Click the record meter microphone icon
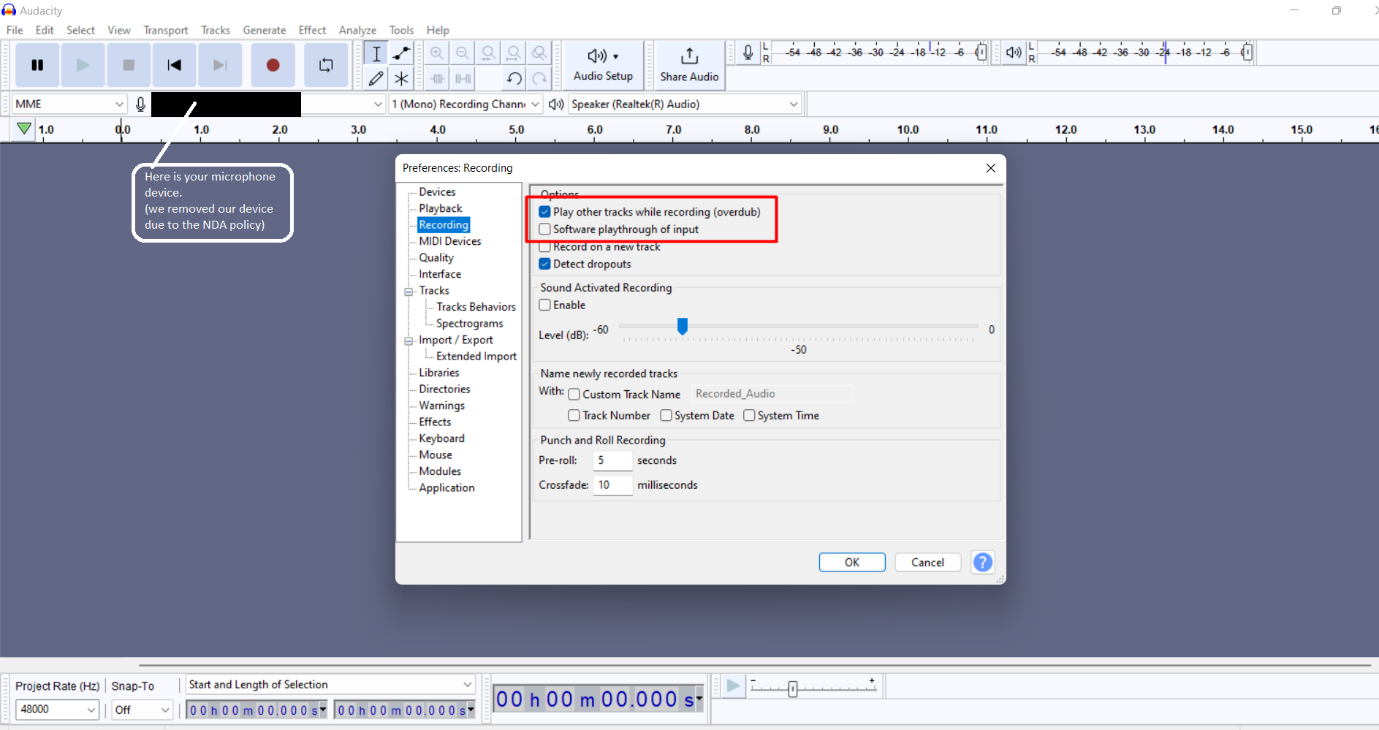1379x730 pixels. pos(747,53)
